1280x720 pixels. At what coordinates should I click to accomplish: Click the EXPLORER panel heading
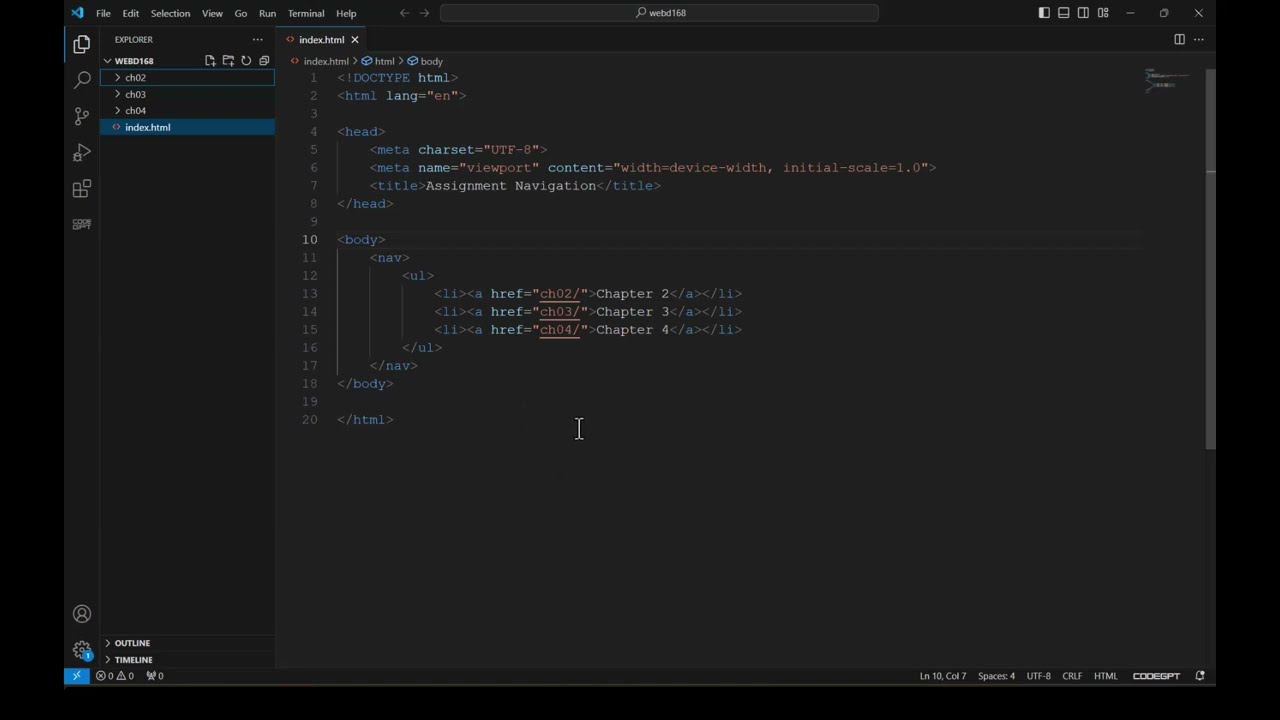click(x=133, y=40)
